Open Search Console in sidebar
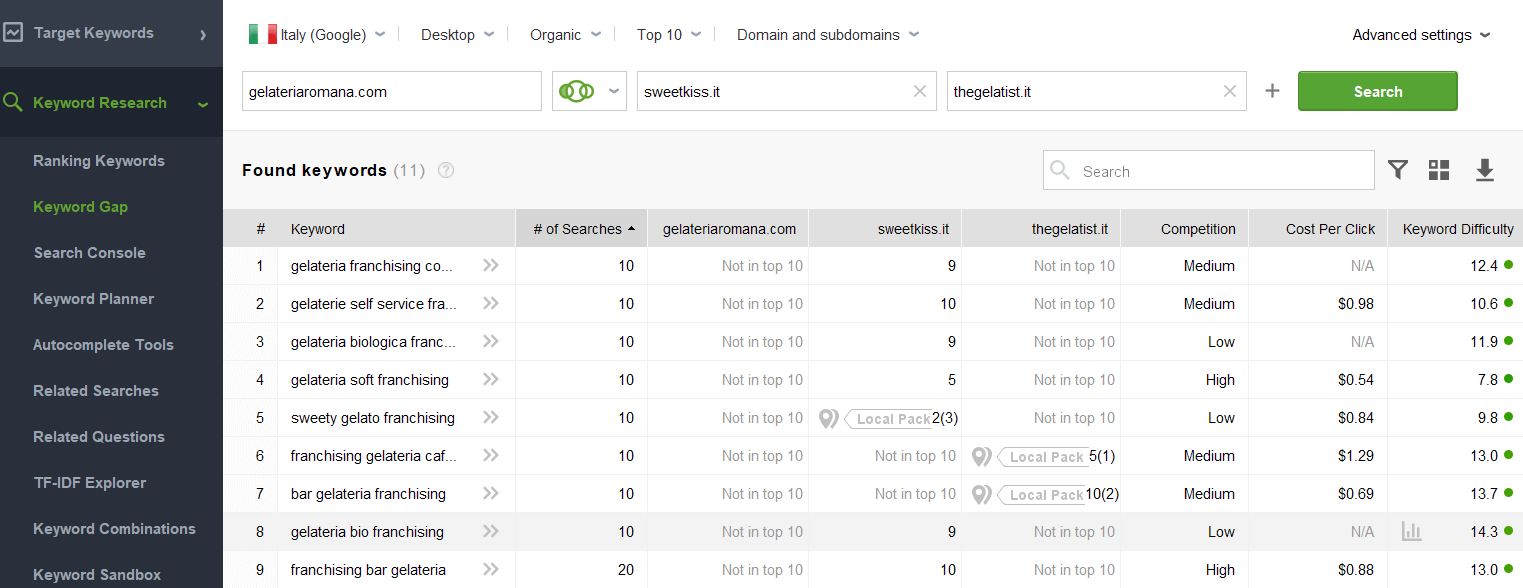The height and width of the screenshot is (588, 1523). (90, 253)
